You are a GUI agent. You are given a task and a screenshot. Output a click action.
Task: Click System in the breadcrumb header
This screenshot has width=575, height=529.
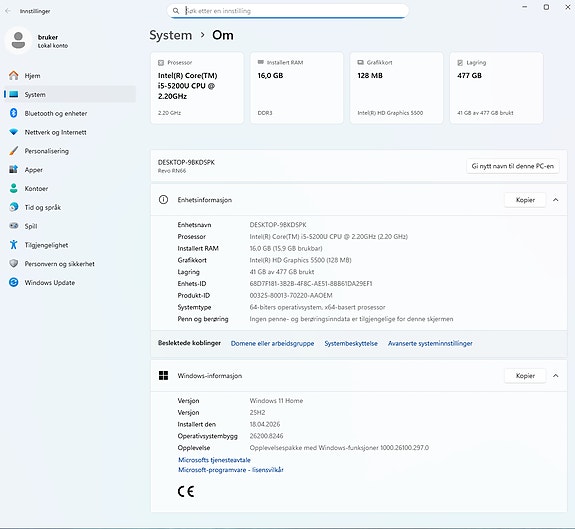tap(171, 35)
